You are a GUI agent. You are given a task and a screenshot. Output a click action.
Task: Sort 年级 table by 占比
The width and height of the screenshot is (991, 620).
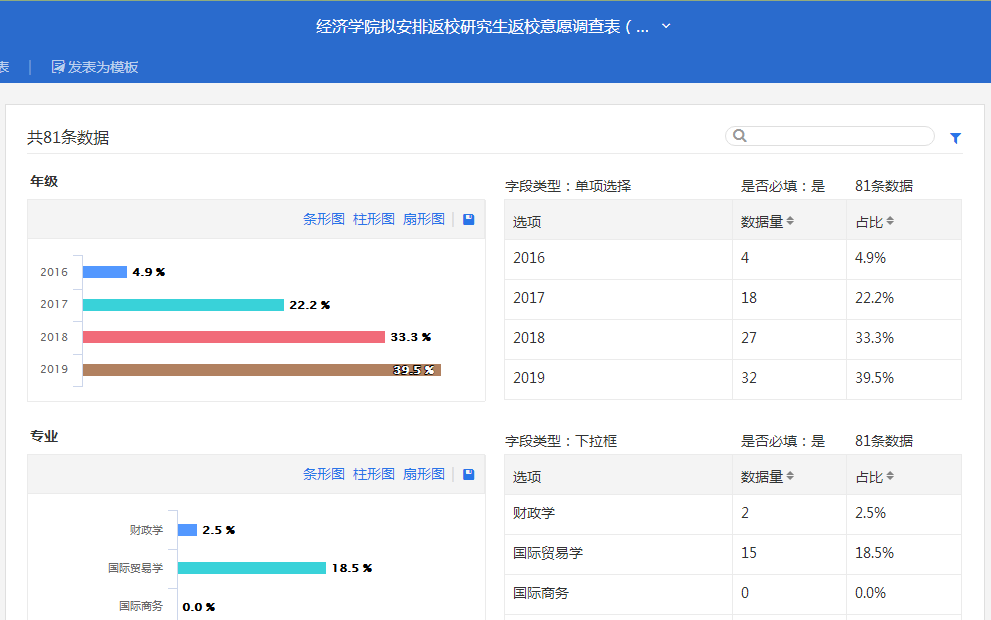tap(890, 221)
